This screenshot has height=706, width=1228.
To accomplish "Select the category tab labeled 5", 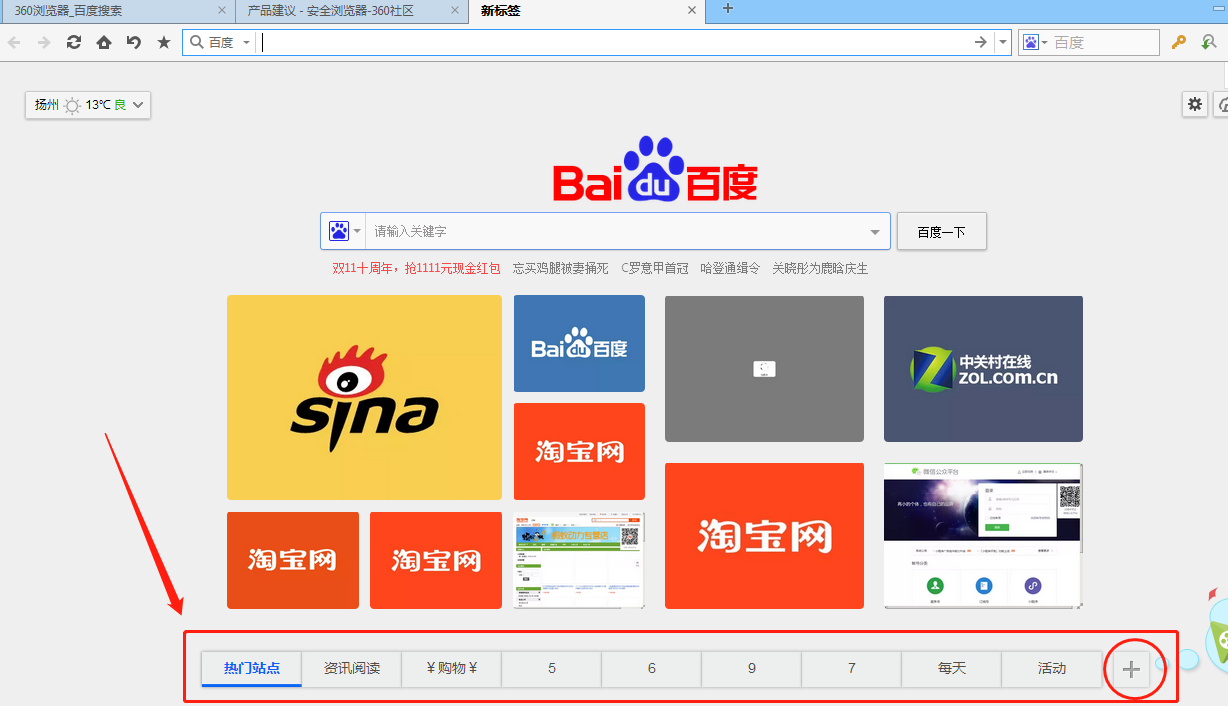I will pyautogui.click(x=552, y=669).
